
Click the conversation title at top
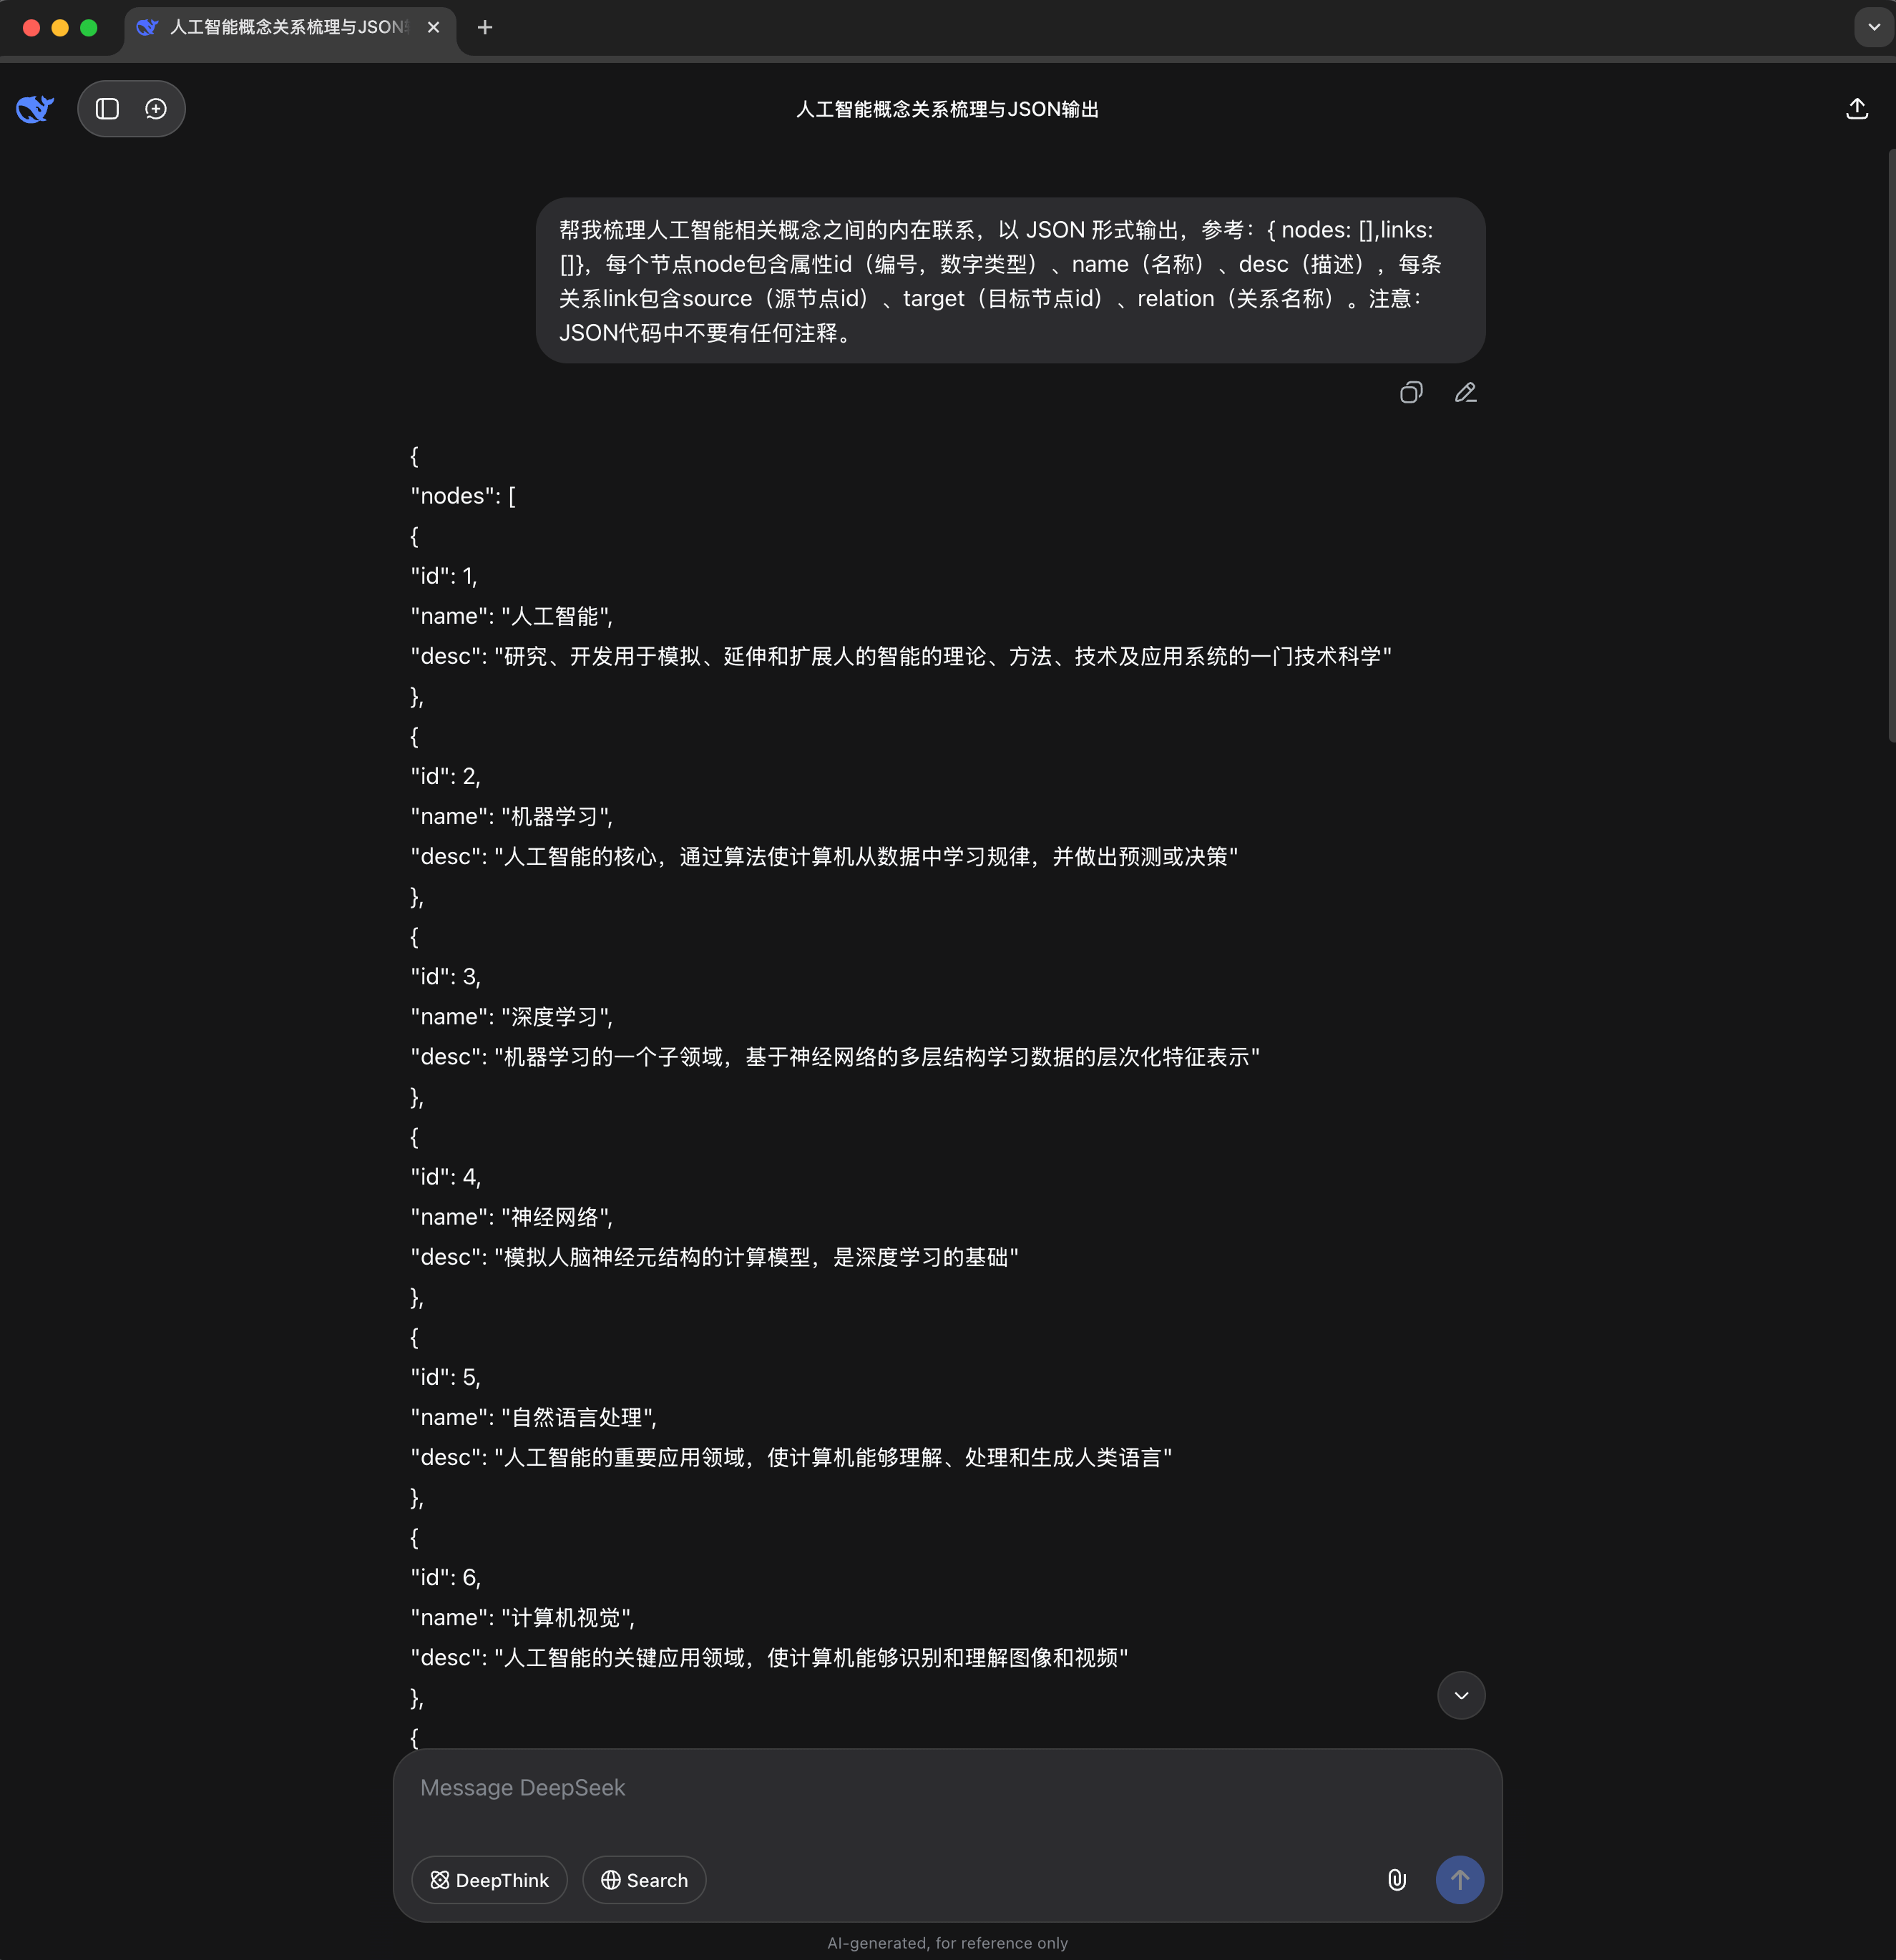click(x=947, y=109)
